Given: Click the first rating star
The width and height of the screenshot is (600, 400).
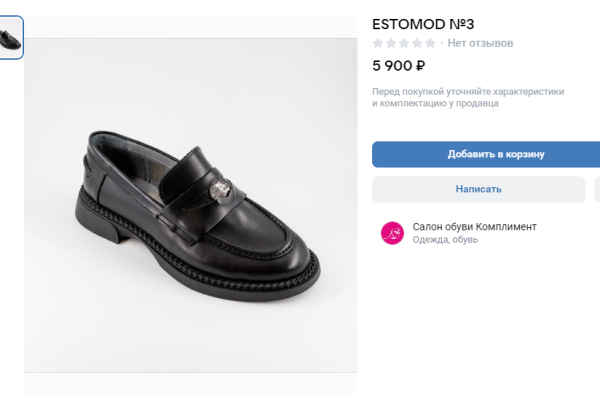Looking at the screenshot, I should [x=378, y=43].
